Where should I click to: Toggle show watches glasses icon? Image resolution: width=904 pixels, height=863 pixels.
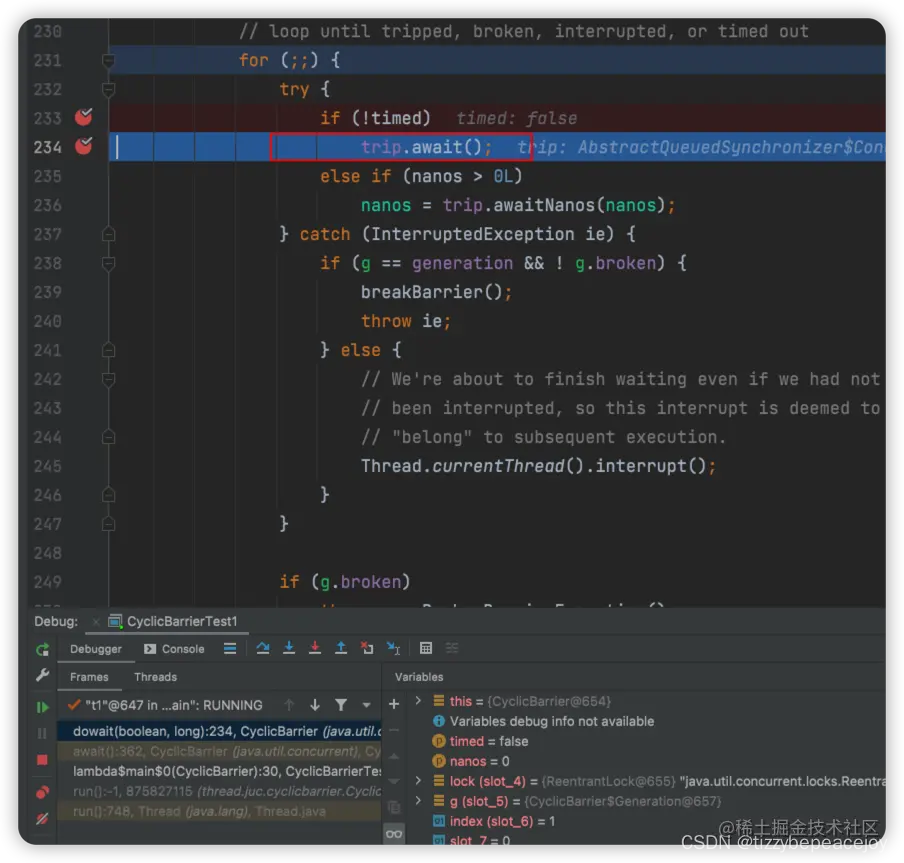[x=394, y=834]
